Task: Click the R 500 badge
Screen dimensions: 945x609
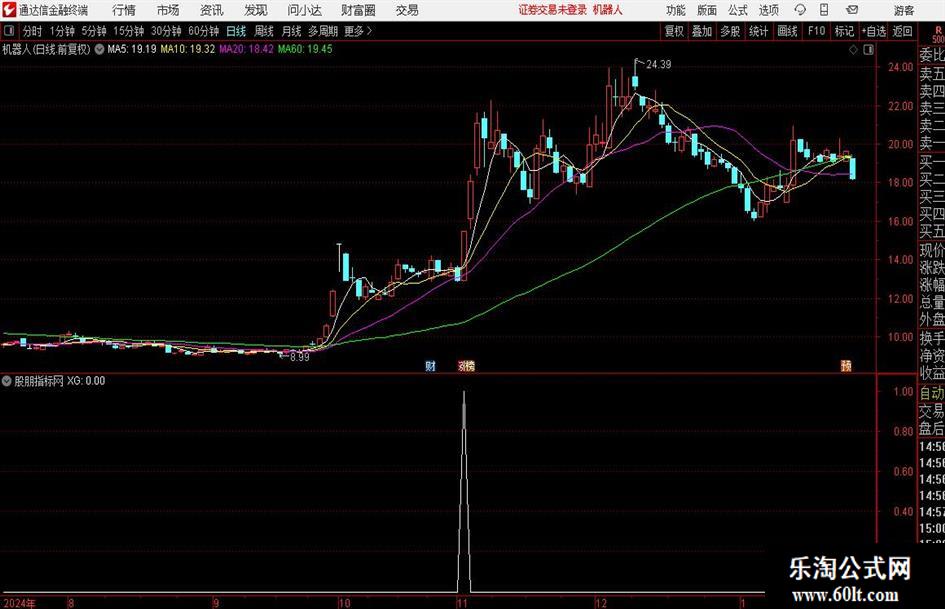Action: (938, 34)
